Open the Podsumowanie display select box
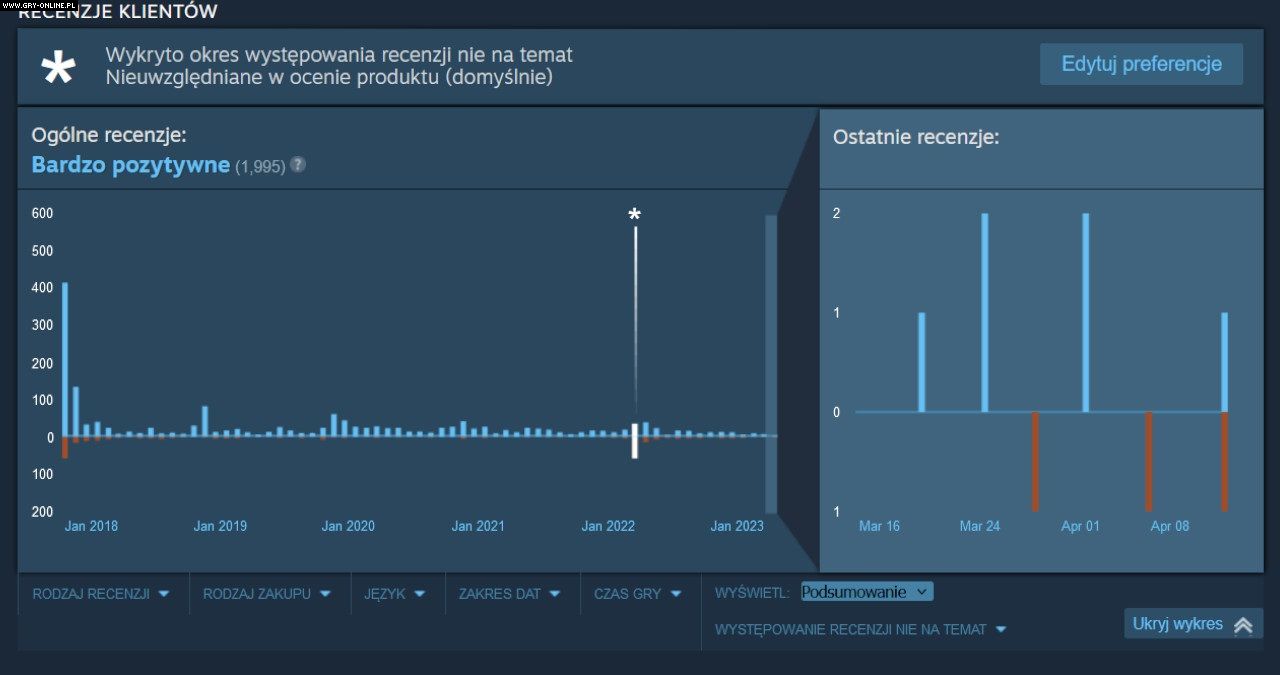 pos(867,592)
